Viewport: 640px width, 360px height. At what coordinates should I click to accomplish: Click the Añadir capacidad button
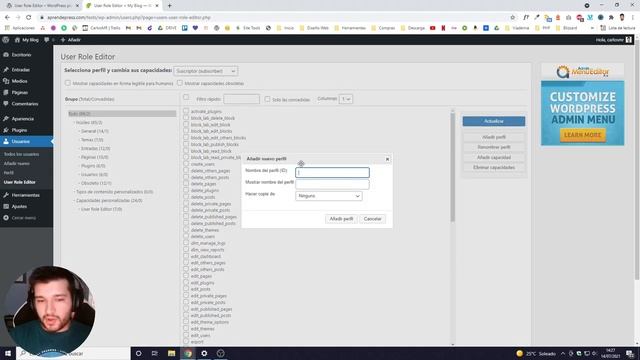(x=494, y=157)
